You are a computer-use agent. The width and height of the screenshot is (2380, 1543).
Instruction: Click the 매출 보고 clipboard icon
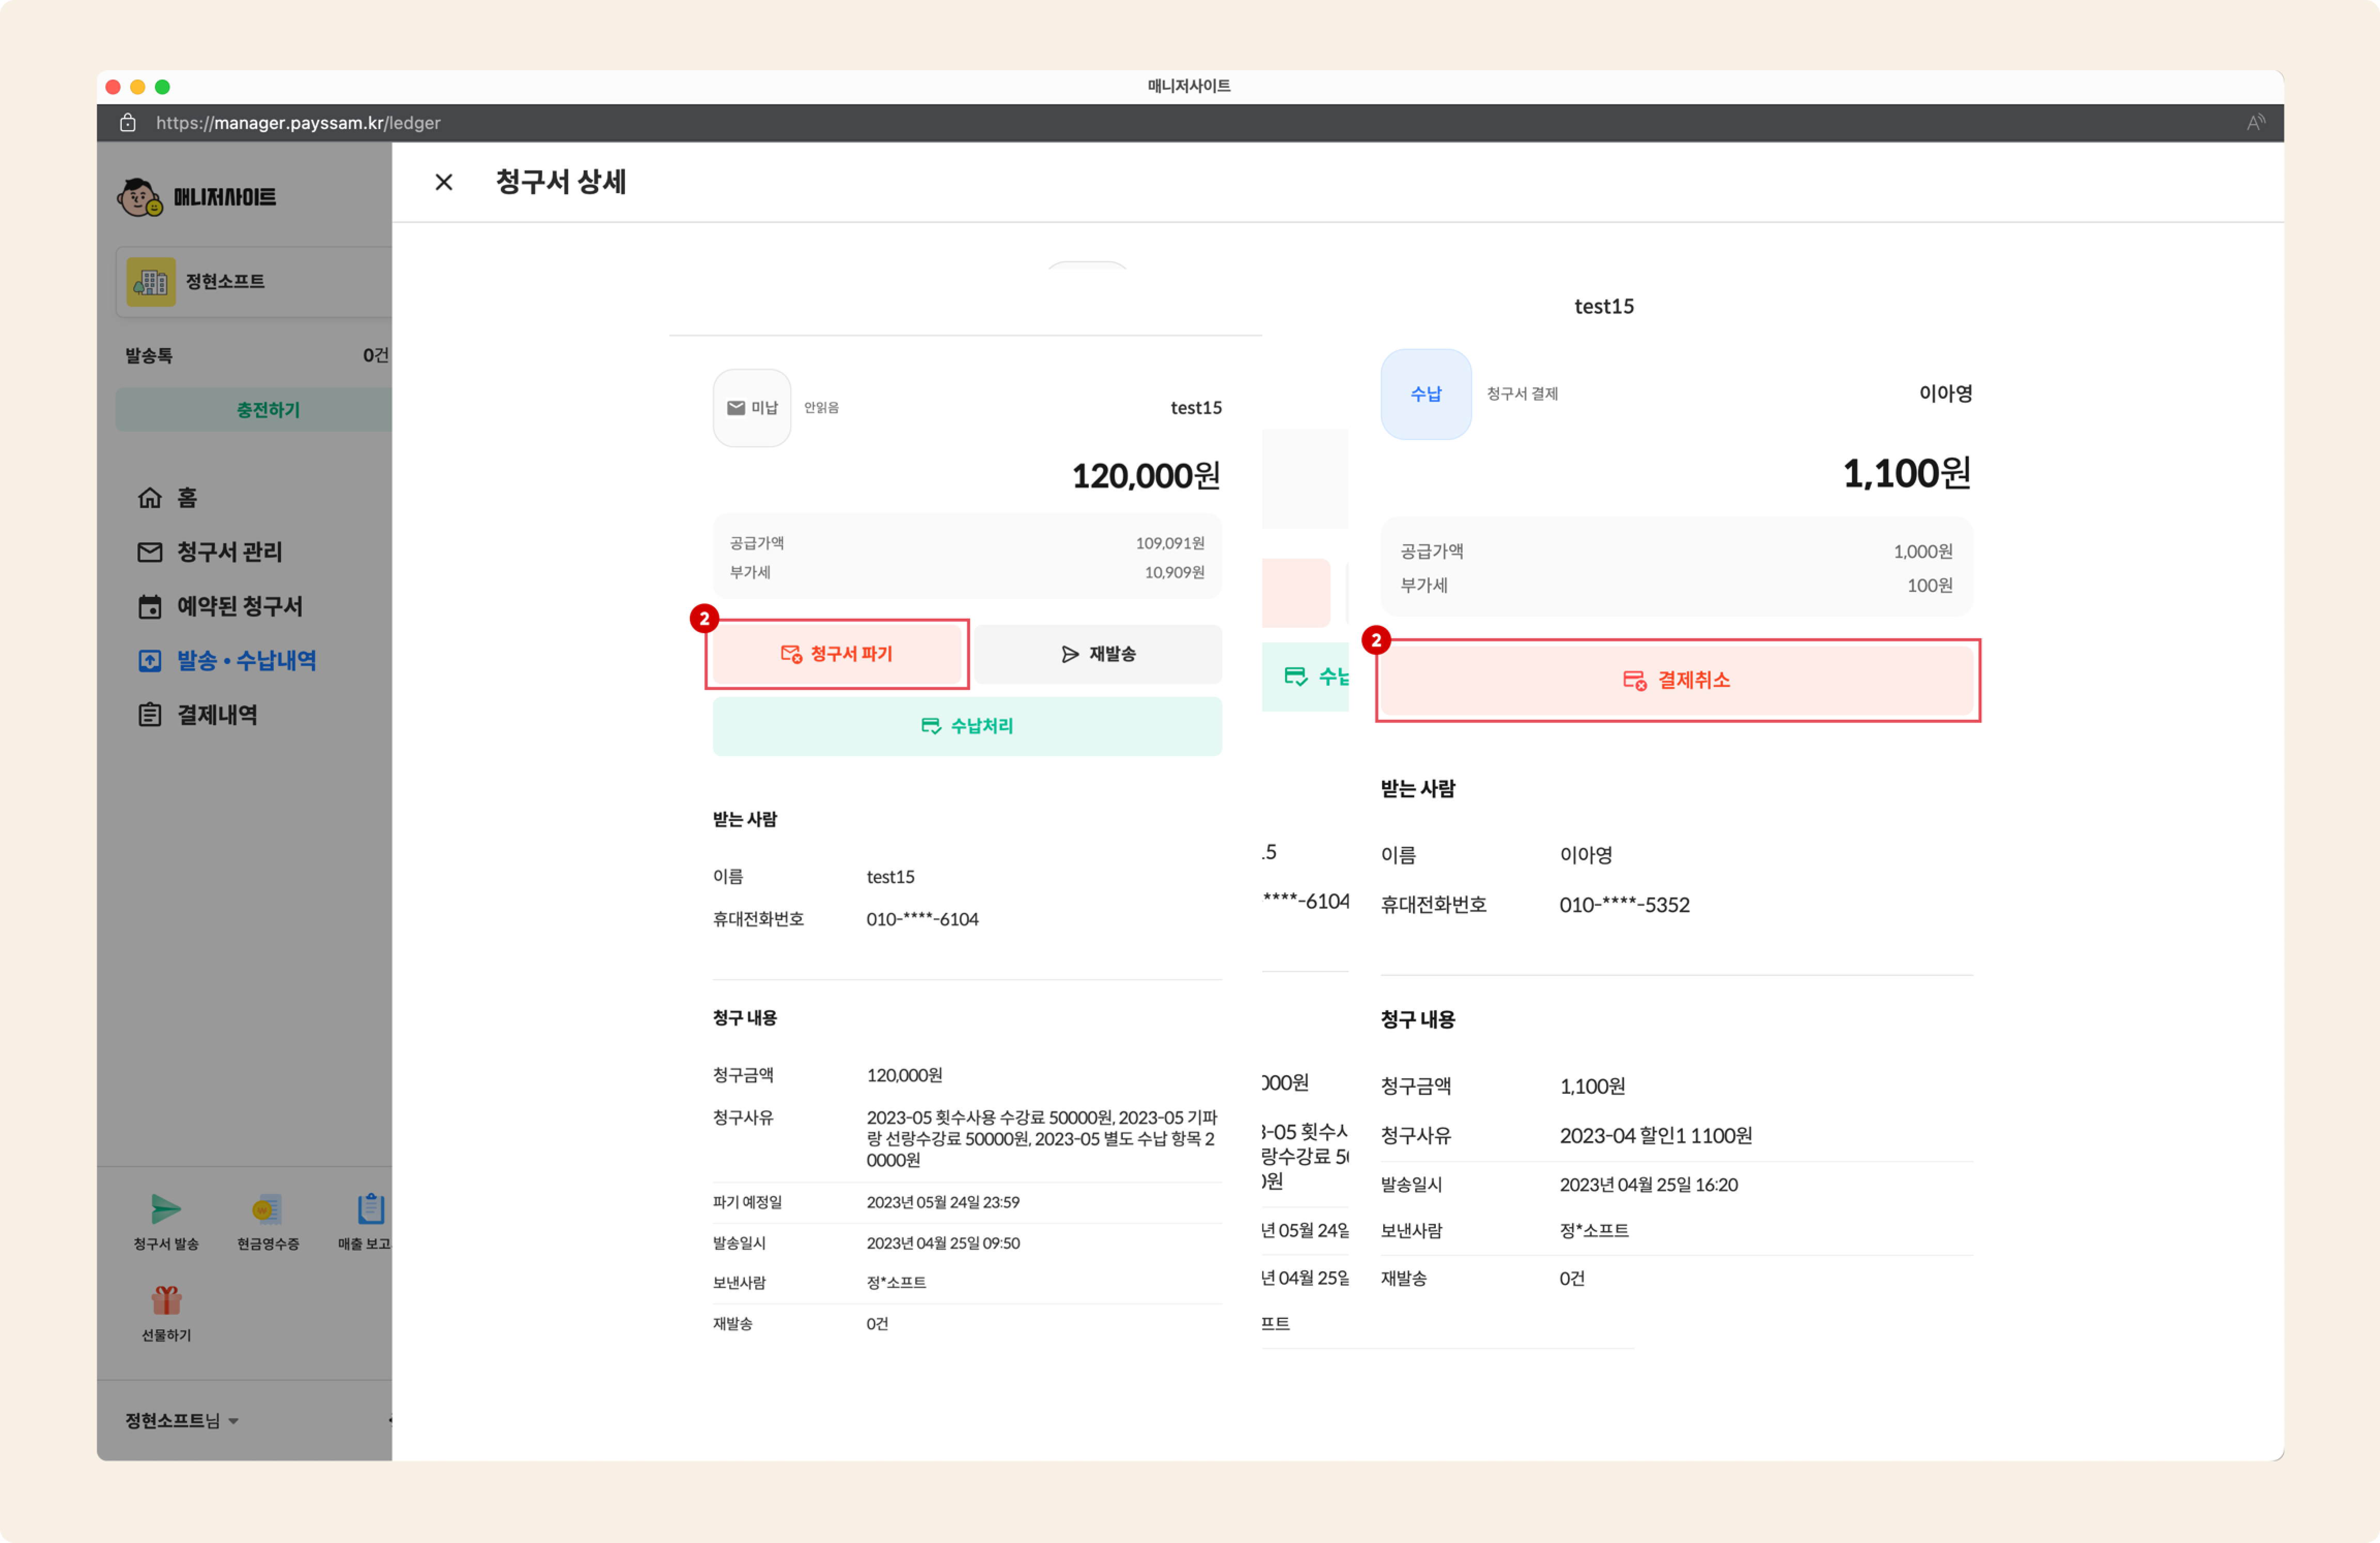click(x=370, y=1209)
